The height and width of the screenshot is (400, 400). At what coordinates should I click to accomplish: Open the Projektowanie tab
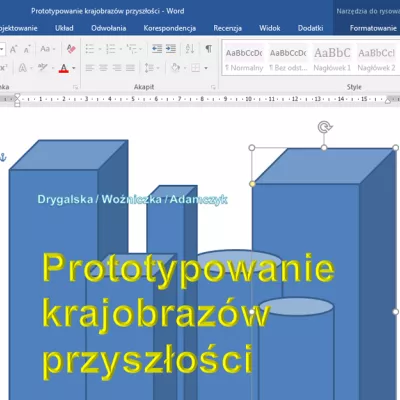pos(19,28)
